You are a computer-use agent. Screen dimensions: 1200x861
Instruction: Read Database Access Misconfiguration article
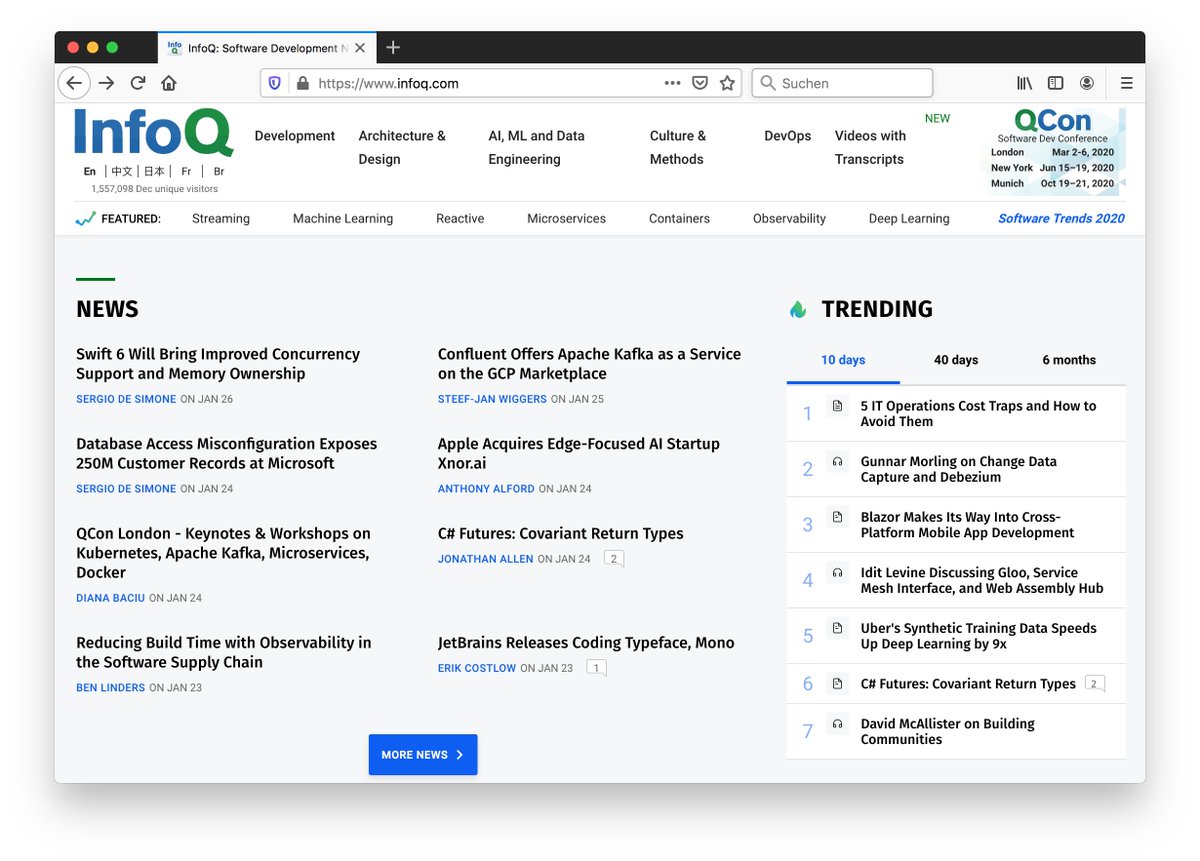click(227, 454)
